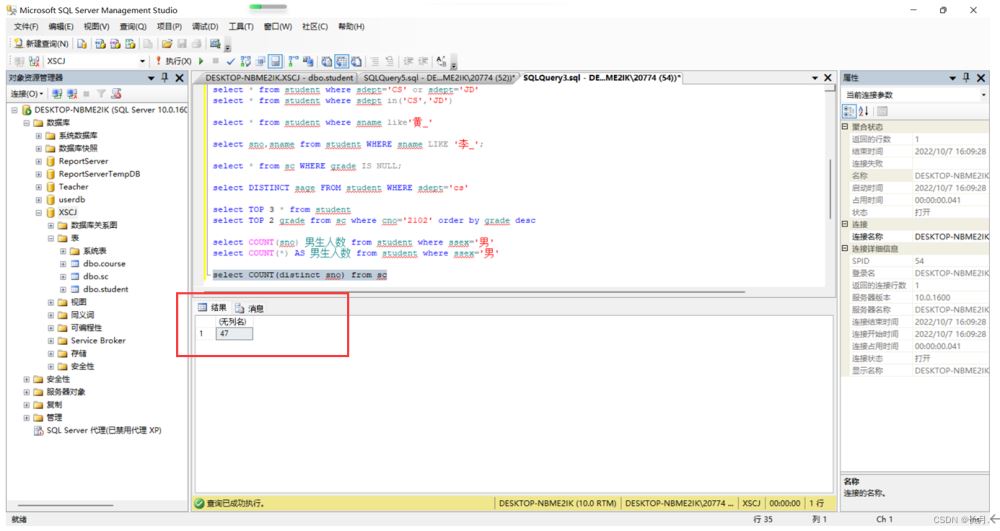Click the 执行 (Execute) query button
This screenshot has height=531, width=1000.
(177, 61)
